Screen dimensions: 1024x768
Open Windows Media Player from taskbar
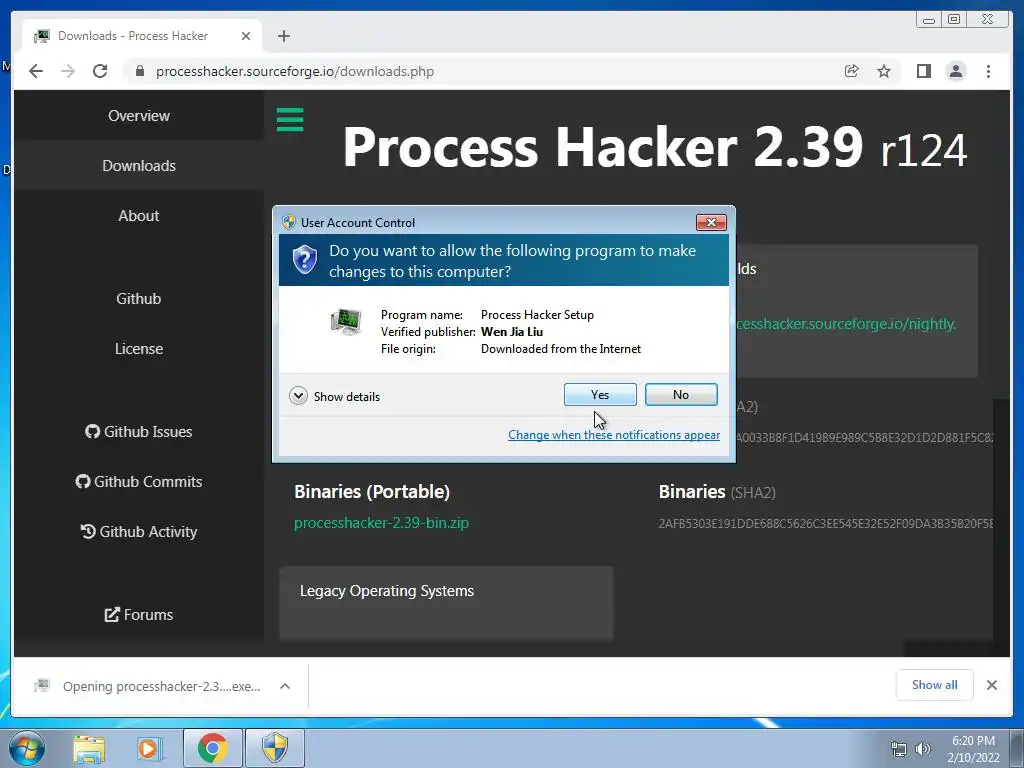[150, 748]
